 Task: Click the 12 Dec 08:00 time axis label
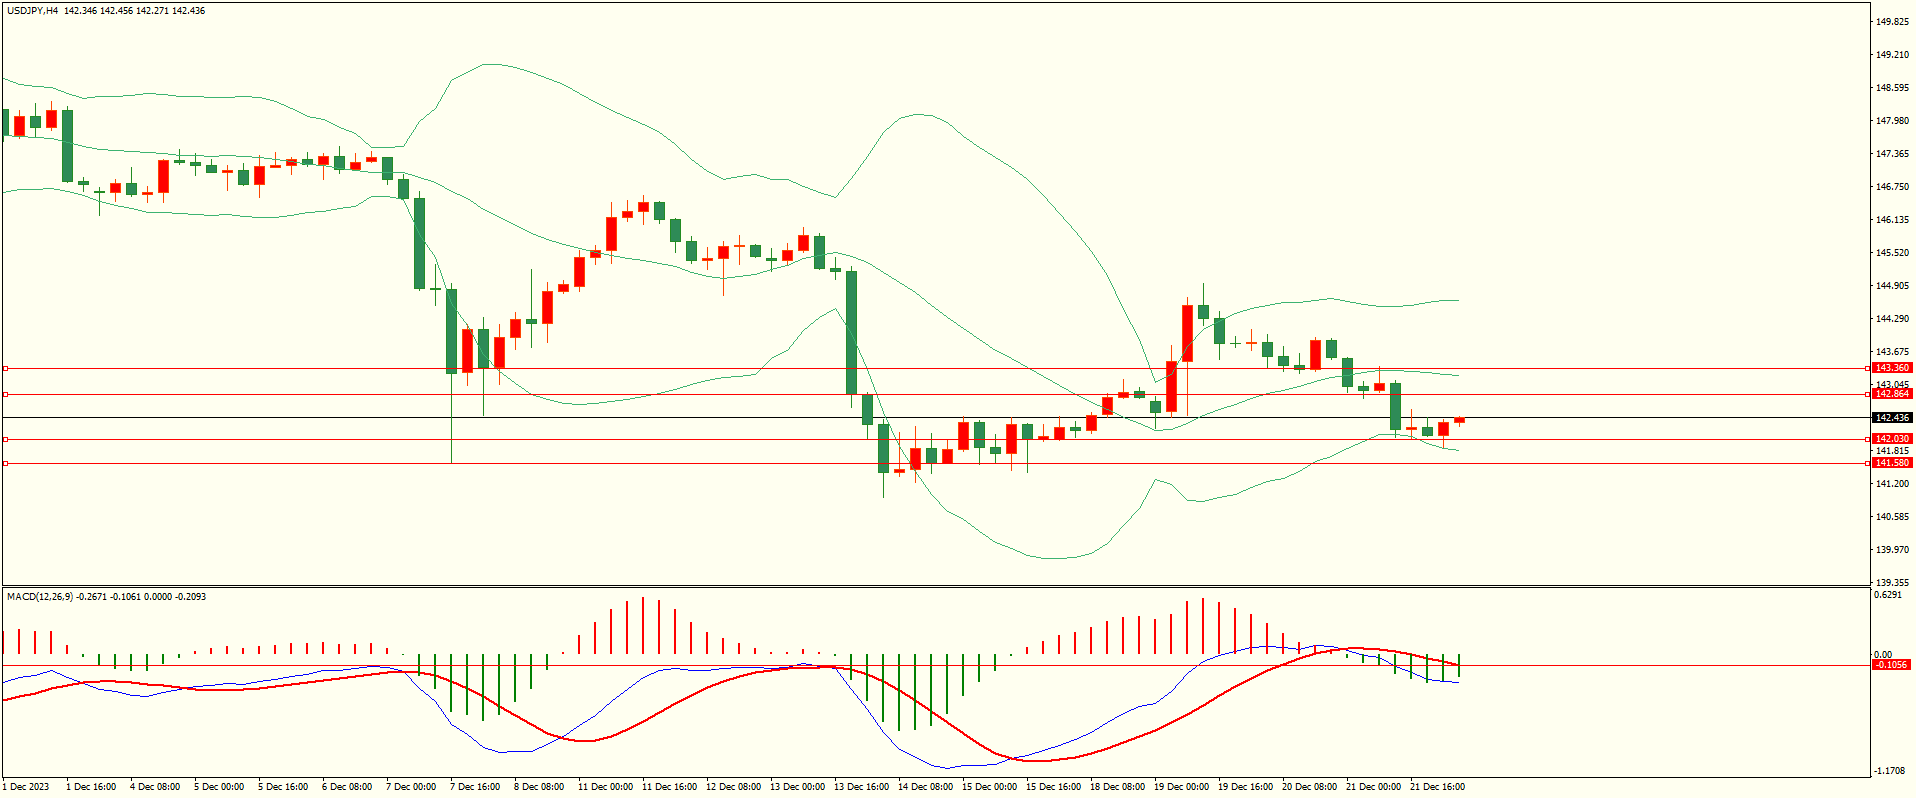[x=733, y=787]
